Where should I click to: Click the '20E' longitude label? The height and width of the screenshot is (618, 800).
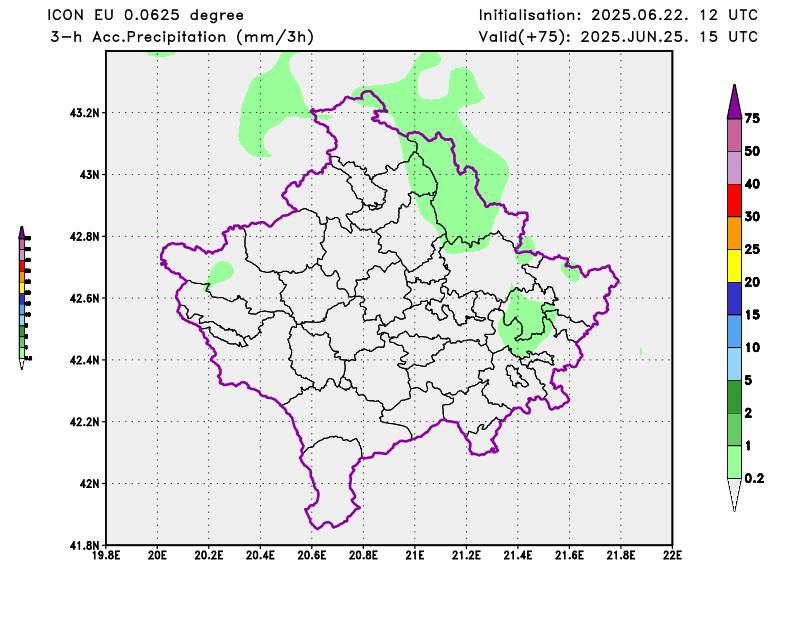[x=157, y=555]
